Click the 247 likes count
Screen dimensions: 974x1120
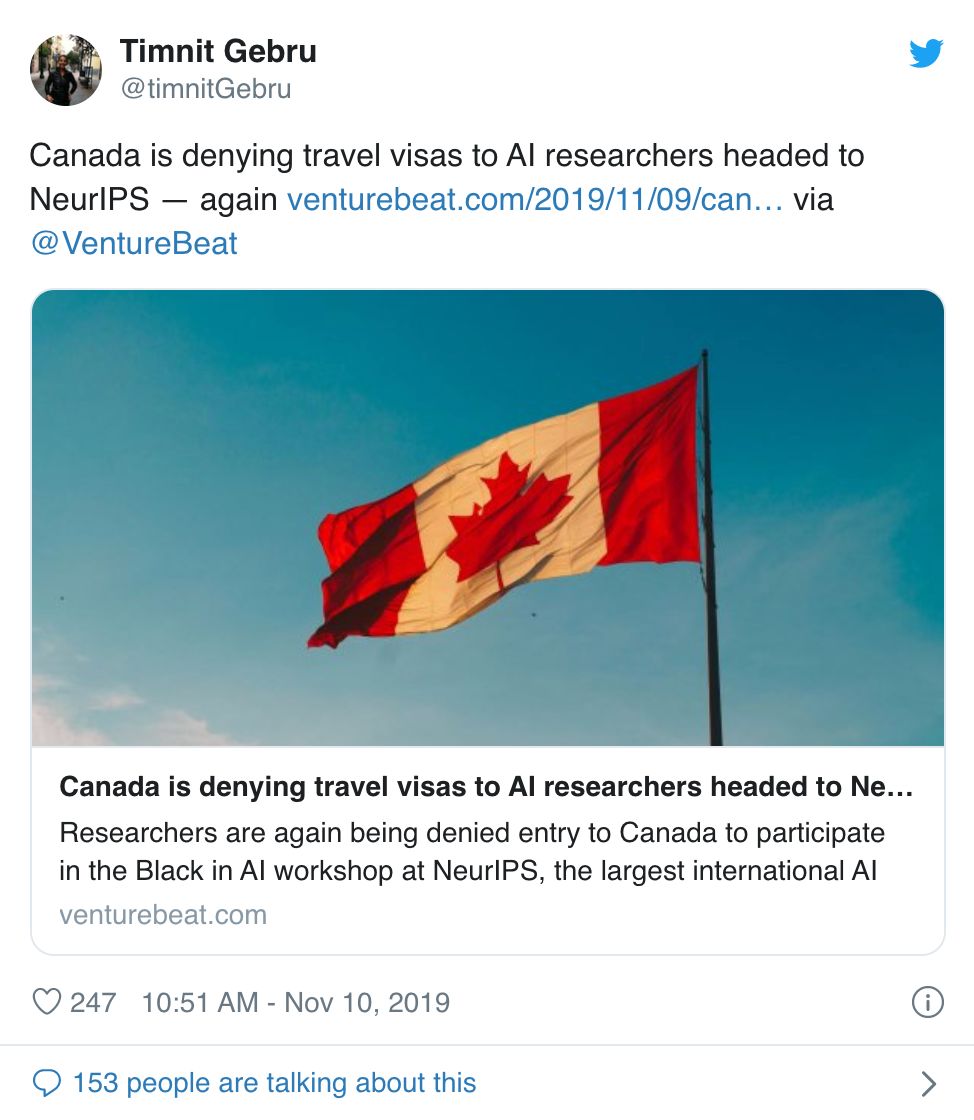coord(93,1002)
